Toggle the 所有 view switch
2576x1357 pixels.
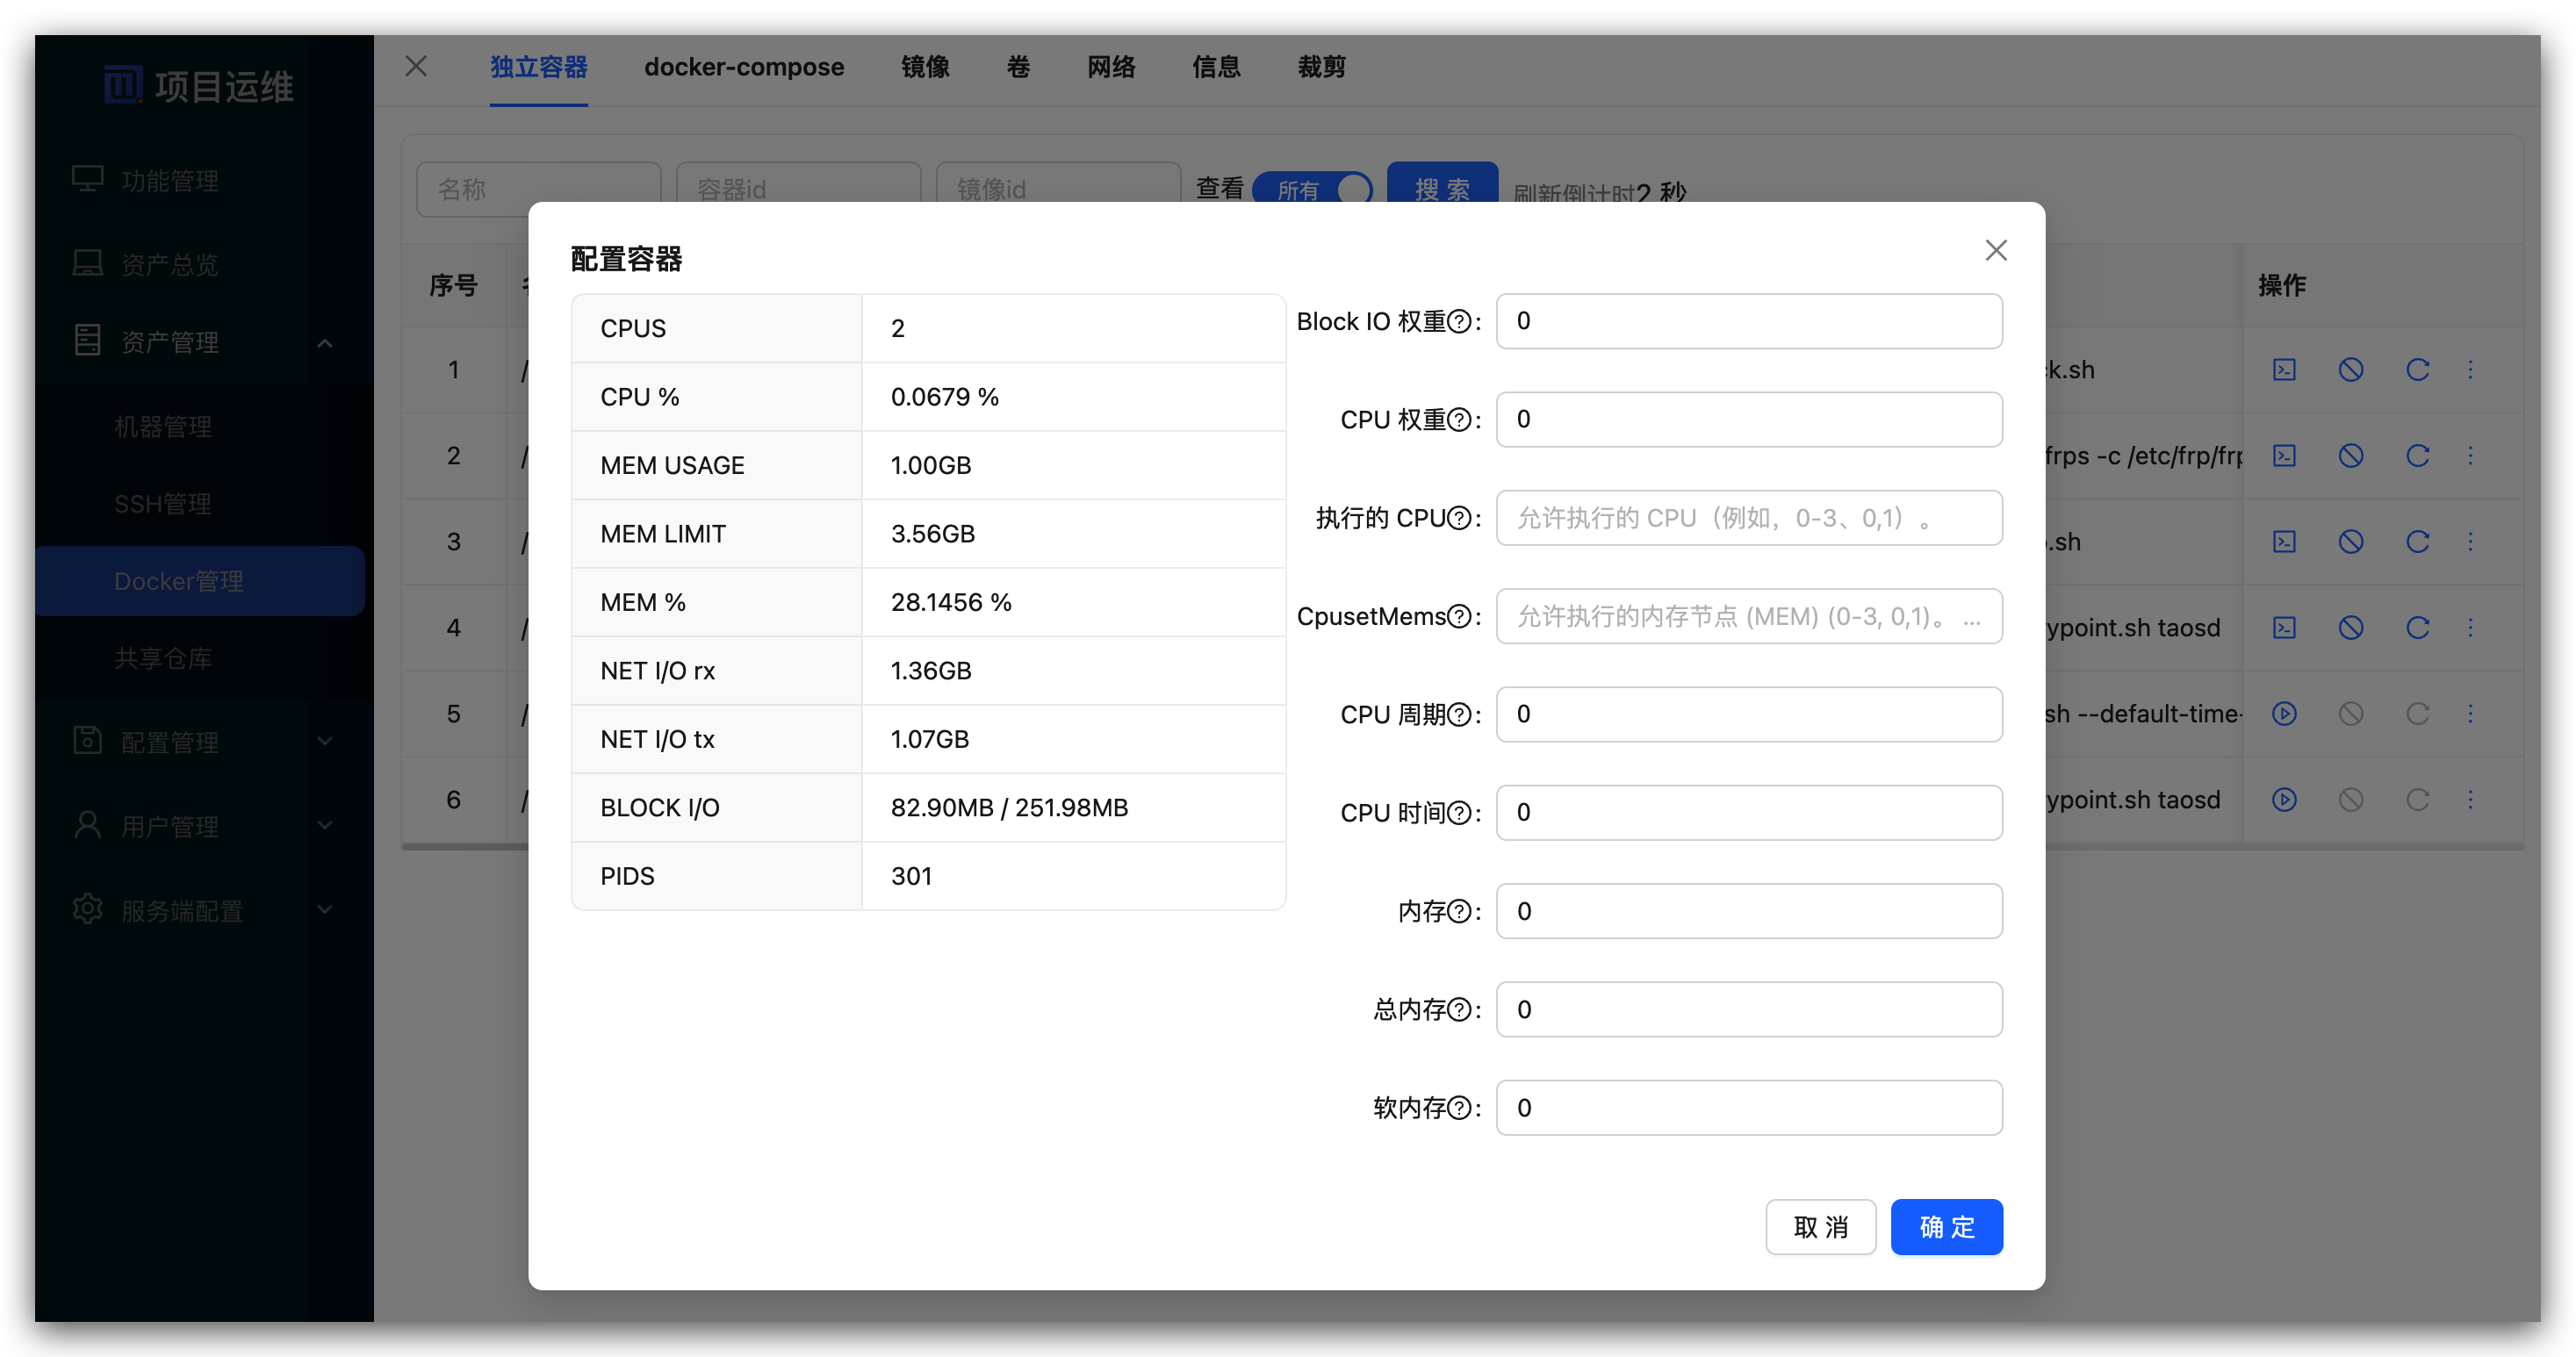(1311, 188)
